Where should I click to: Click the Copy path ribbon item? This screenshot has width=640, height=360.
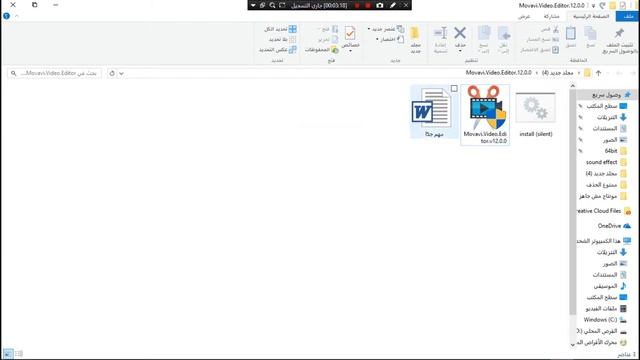pos(542,40)
